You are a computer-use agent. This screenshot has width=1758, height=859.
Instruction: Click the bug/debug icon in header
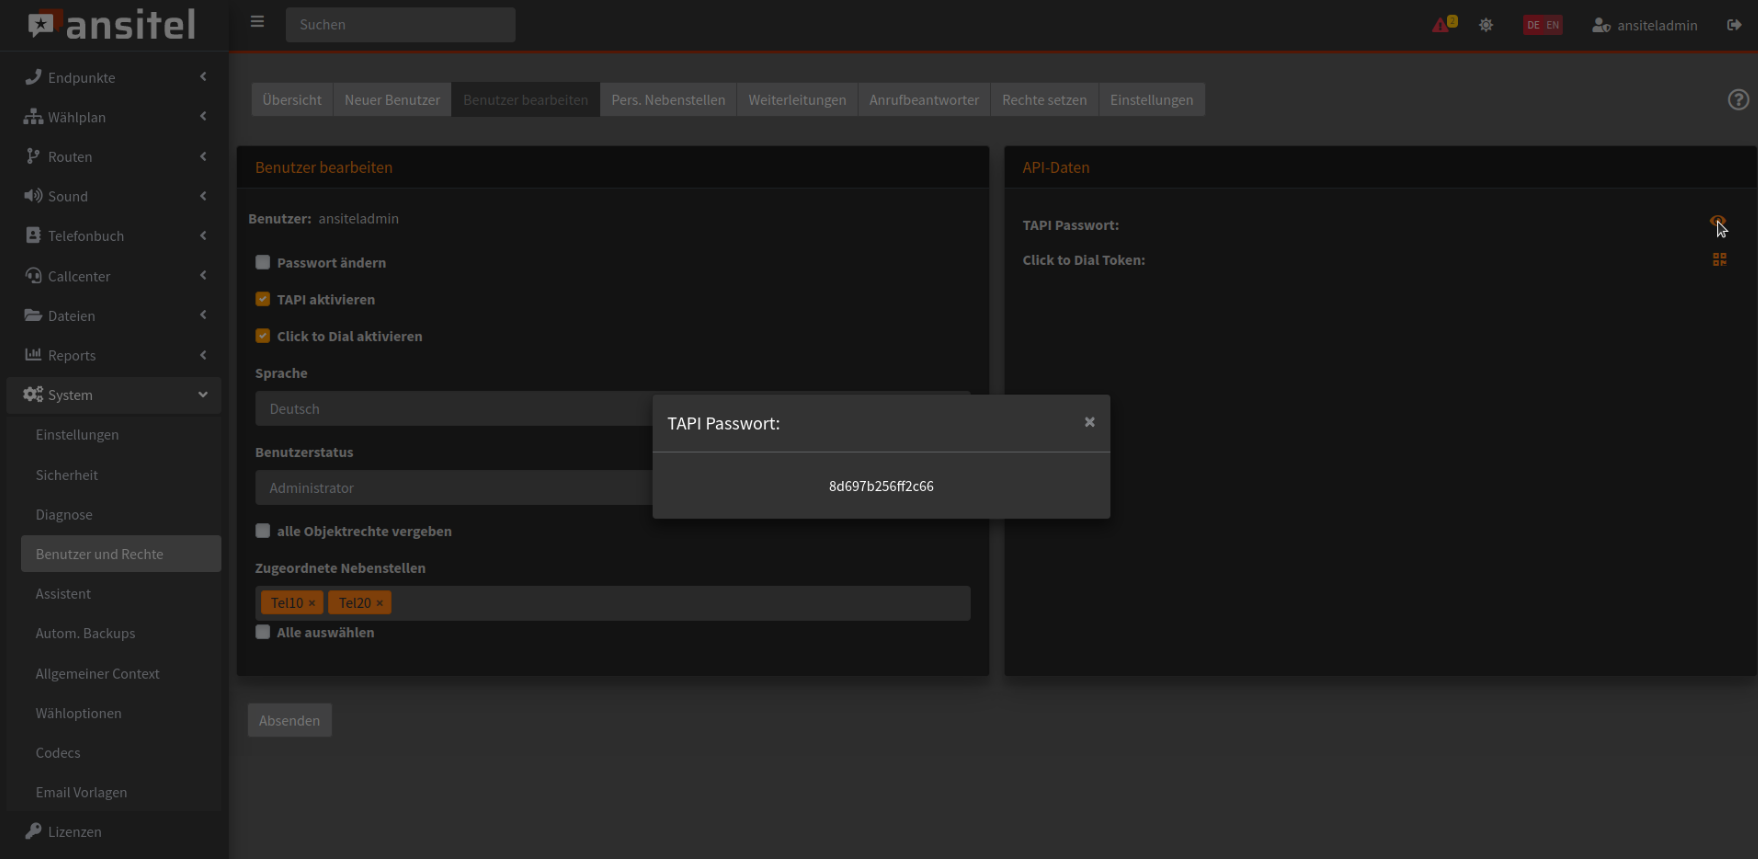(1486, 25)
